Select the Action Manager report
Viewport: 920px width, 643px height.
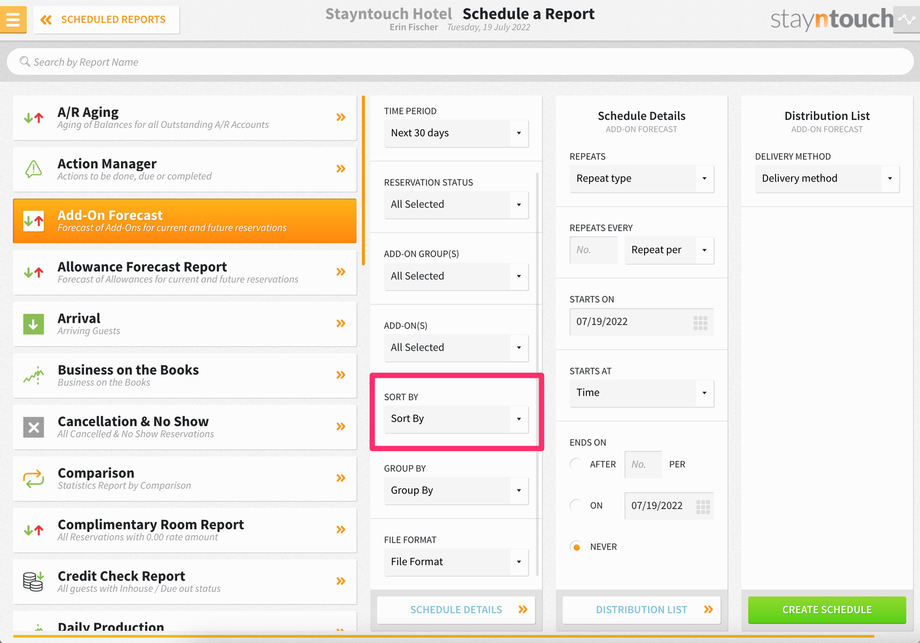coord(184,169)
